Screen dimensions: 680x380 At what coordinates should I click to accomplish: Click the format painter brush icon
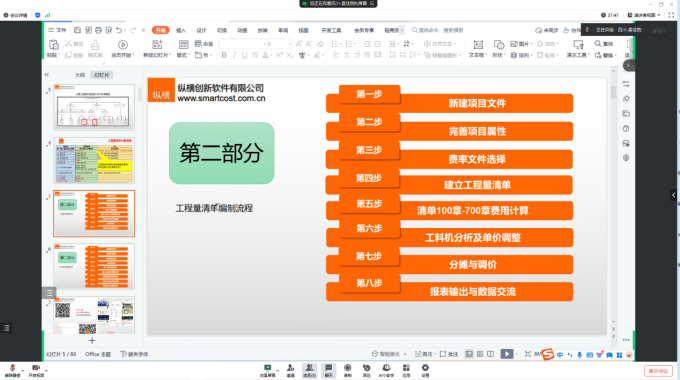point(95,45)
